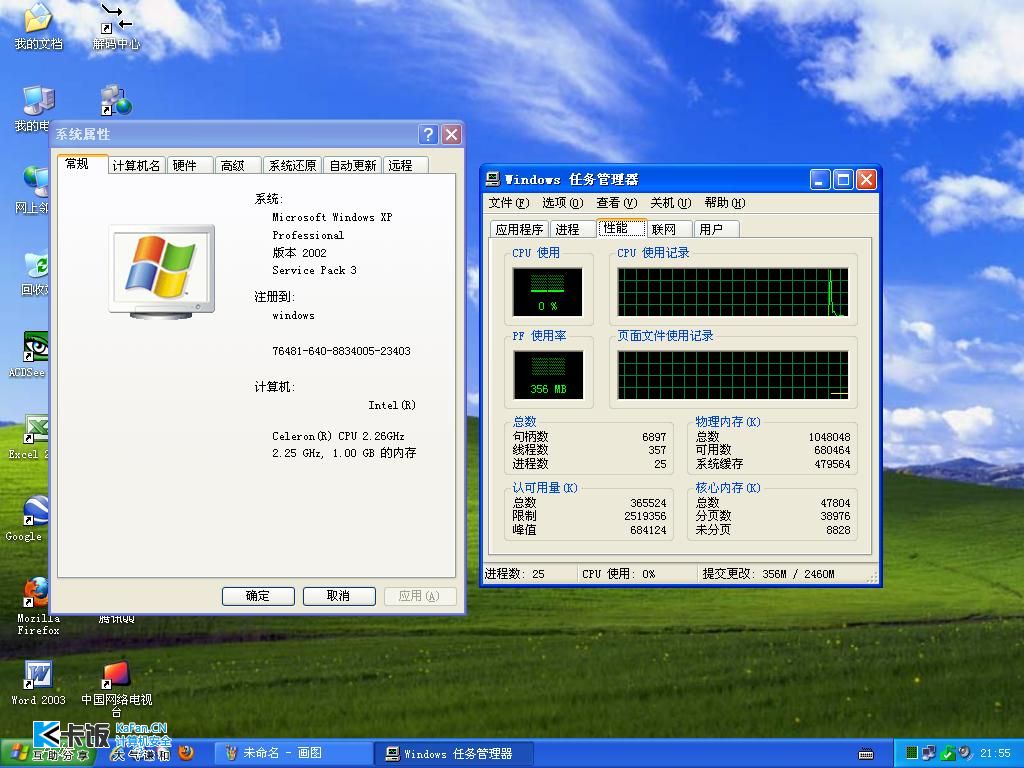Open the 文件(F) menu in Task Manager
Screen dimensions: 1024x768
tap(509, 203)
